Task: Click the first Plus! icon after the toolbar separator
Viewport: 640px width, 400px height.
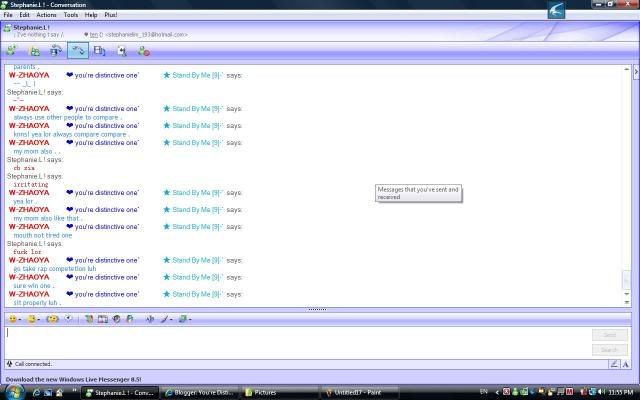Action: 89,319
